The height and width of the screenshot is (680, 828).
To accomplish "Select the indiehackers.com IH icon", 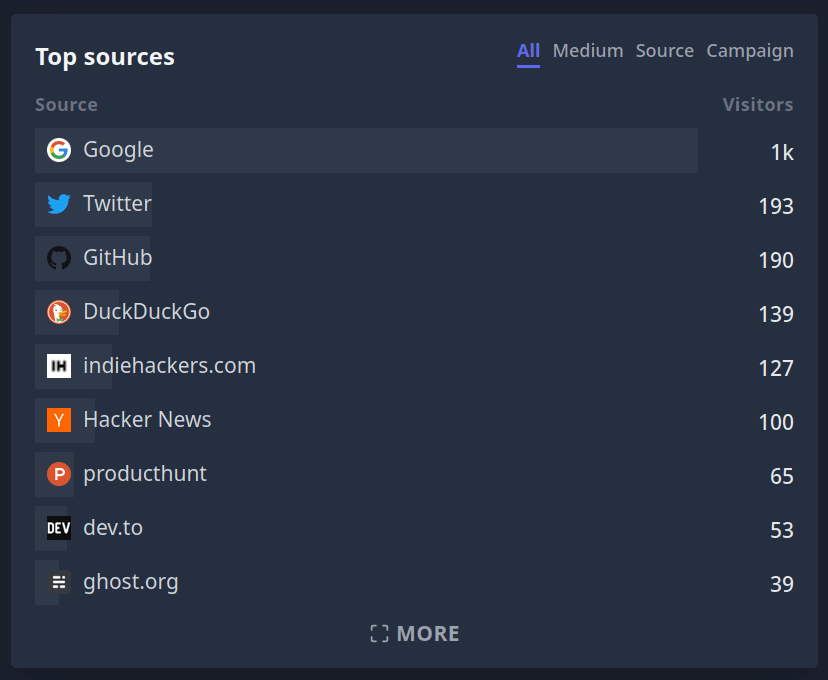I will tap(59, 365).
